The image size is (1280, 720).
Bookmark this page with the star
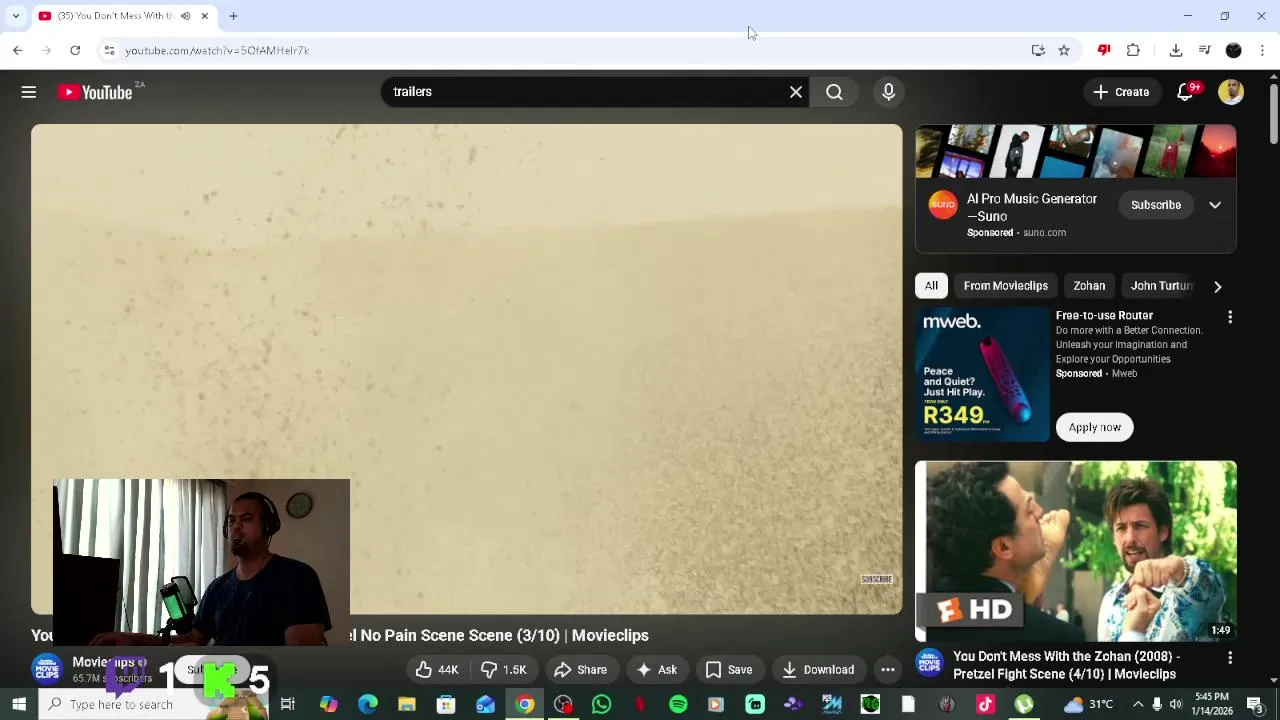[1064, 50]
